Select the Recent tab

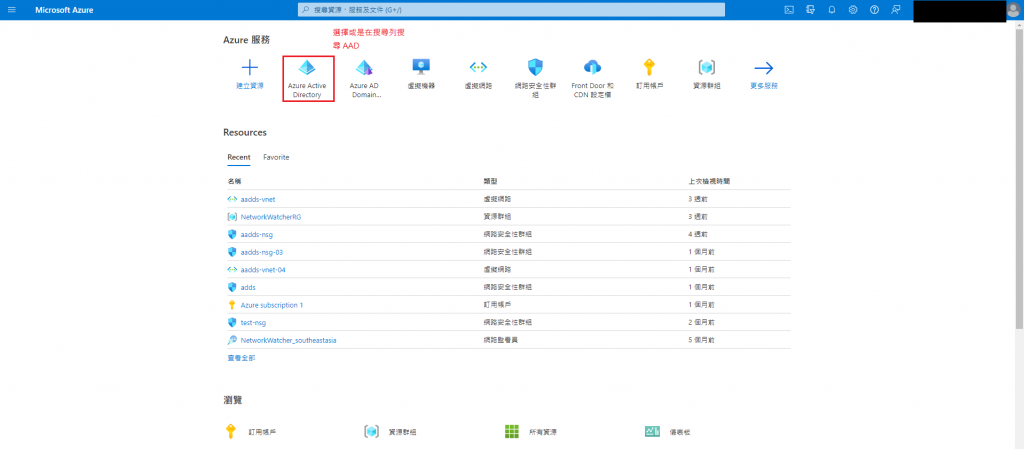coord(238,157)
